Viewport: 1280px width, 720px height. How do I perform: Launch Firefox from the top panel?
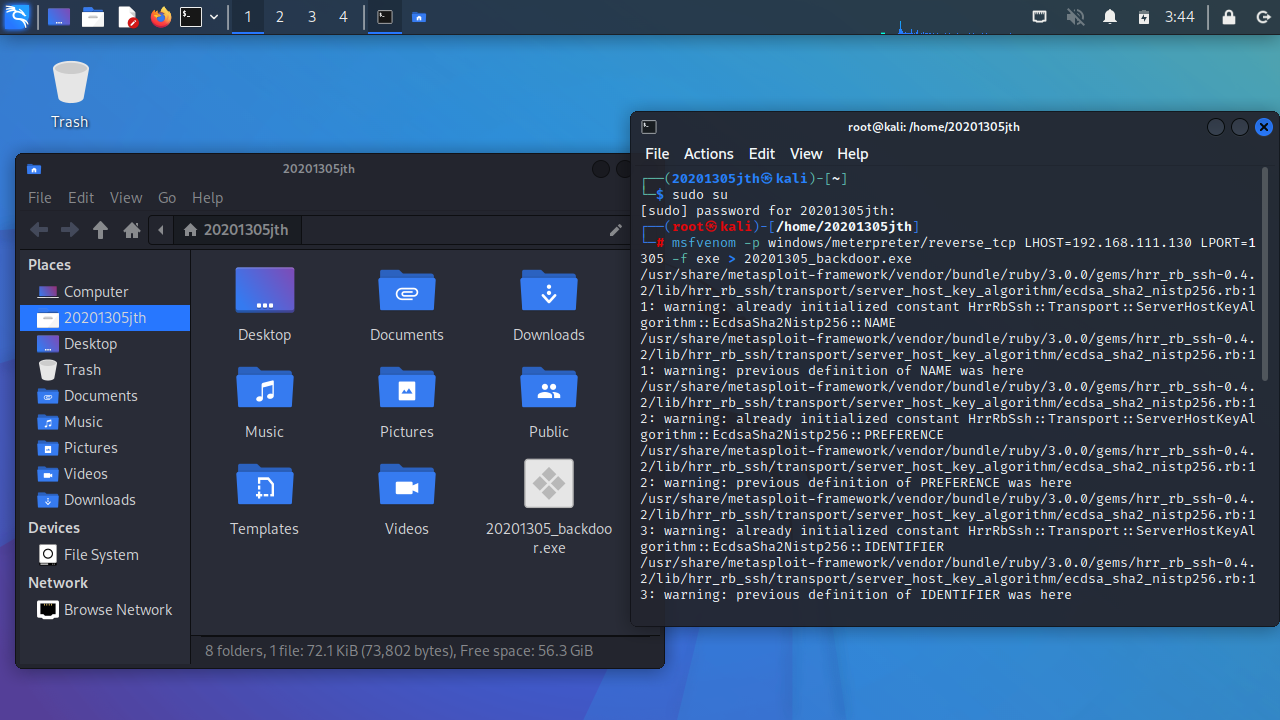pos(161,17)
